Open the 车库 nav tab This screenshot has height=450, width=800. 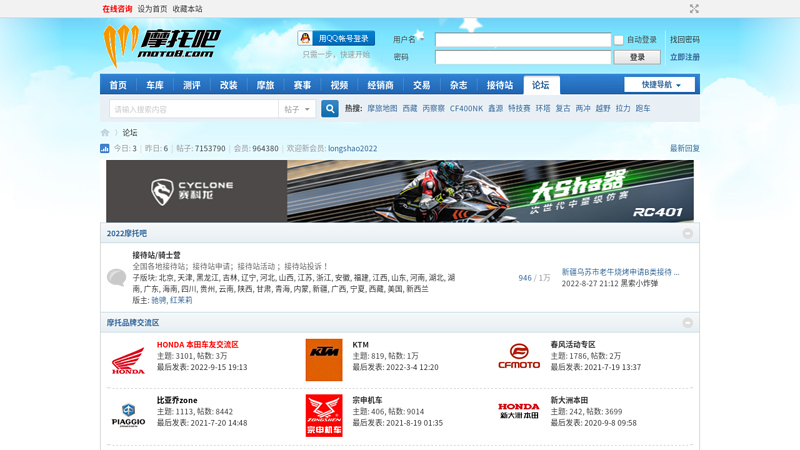(155, 85)
